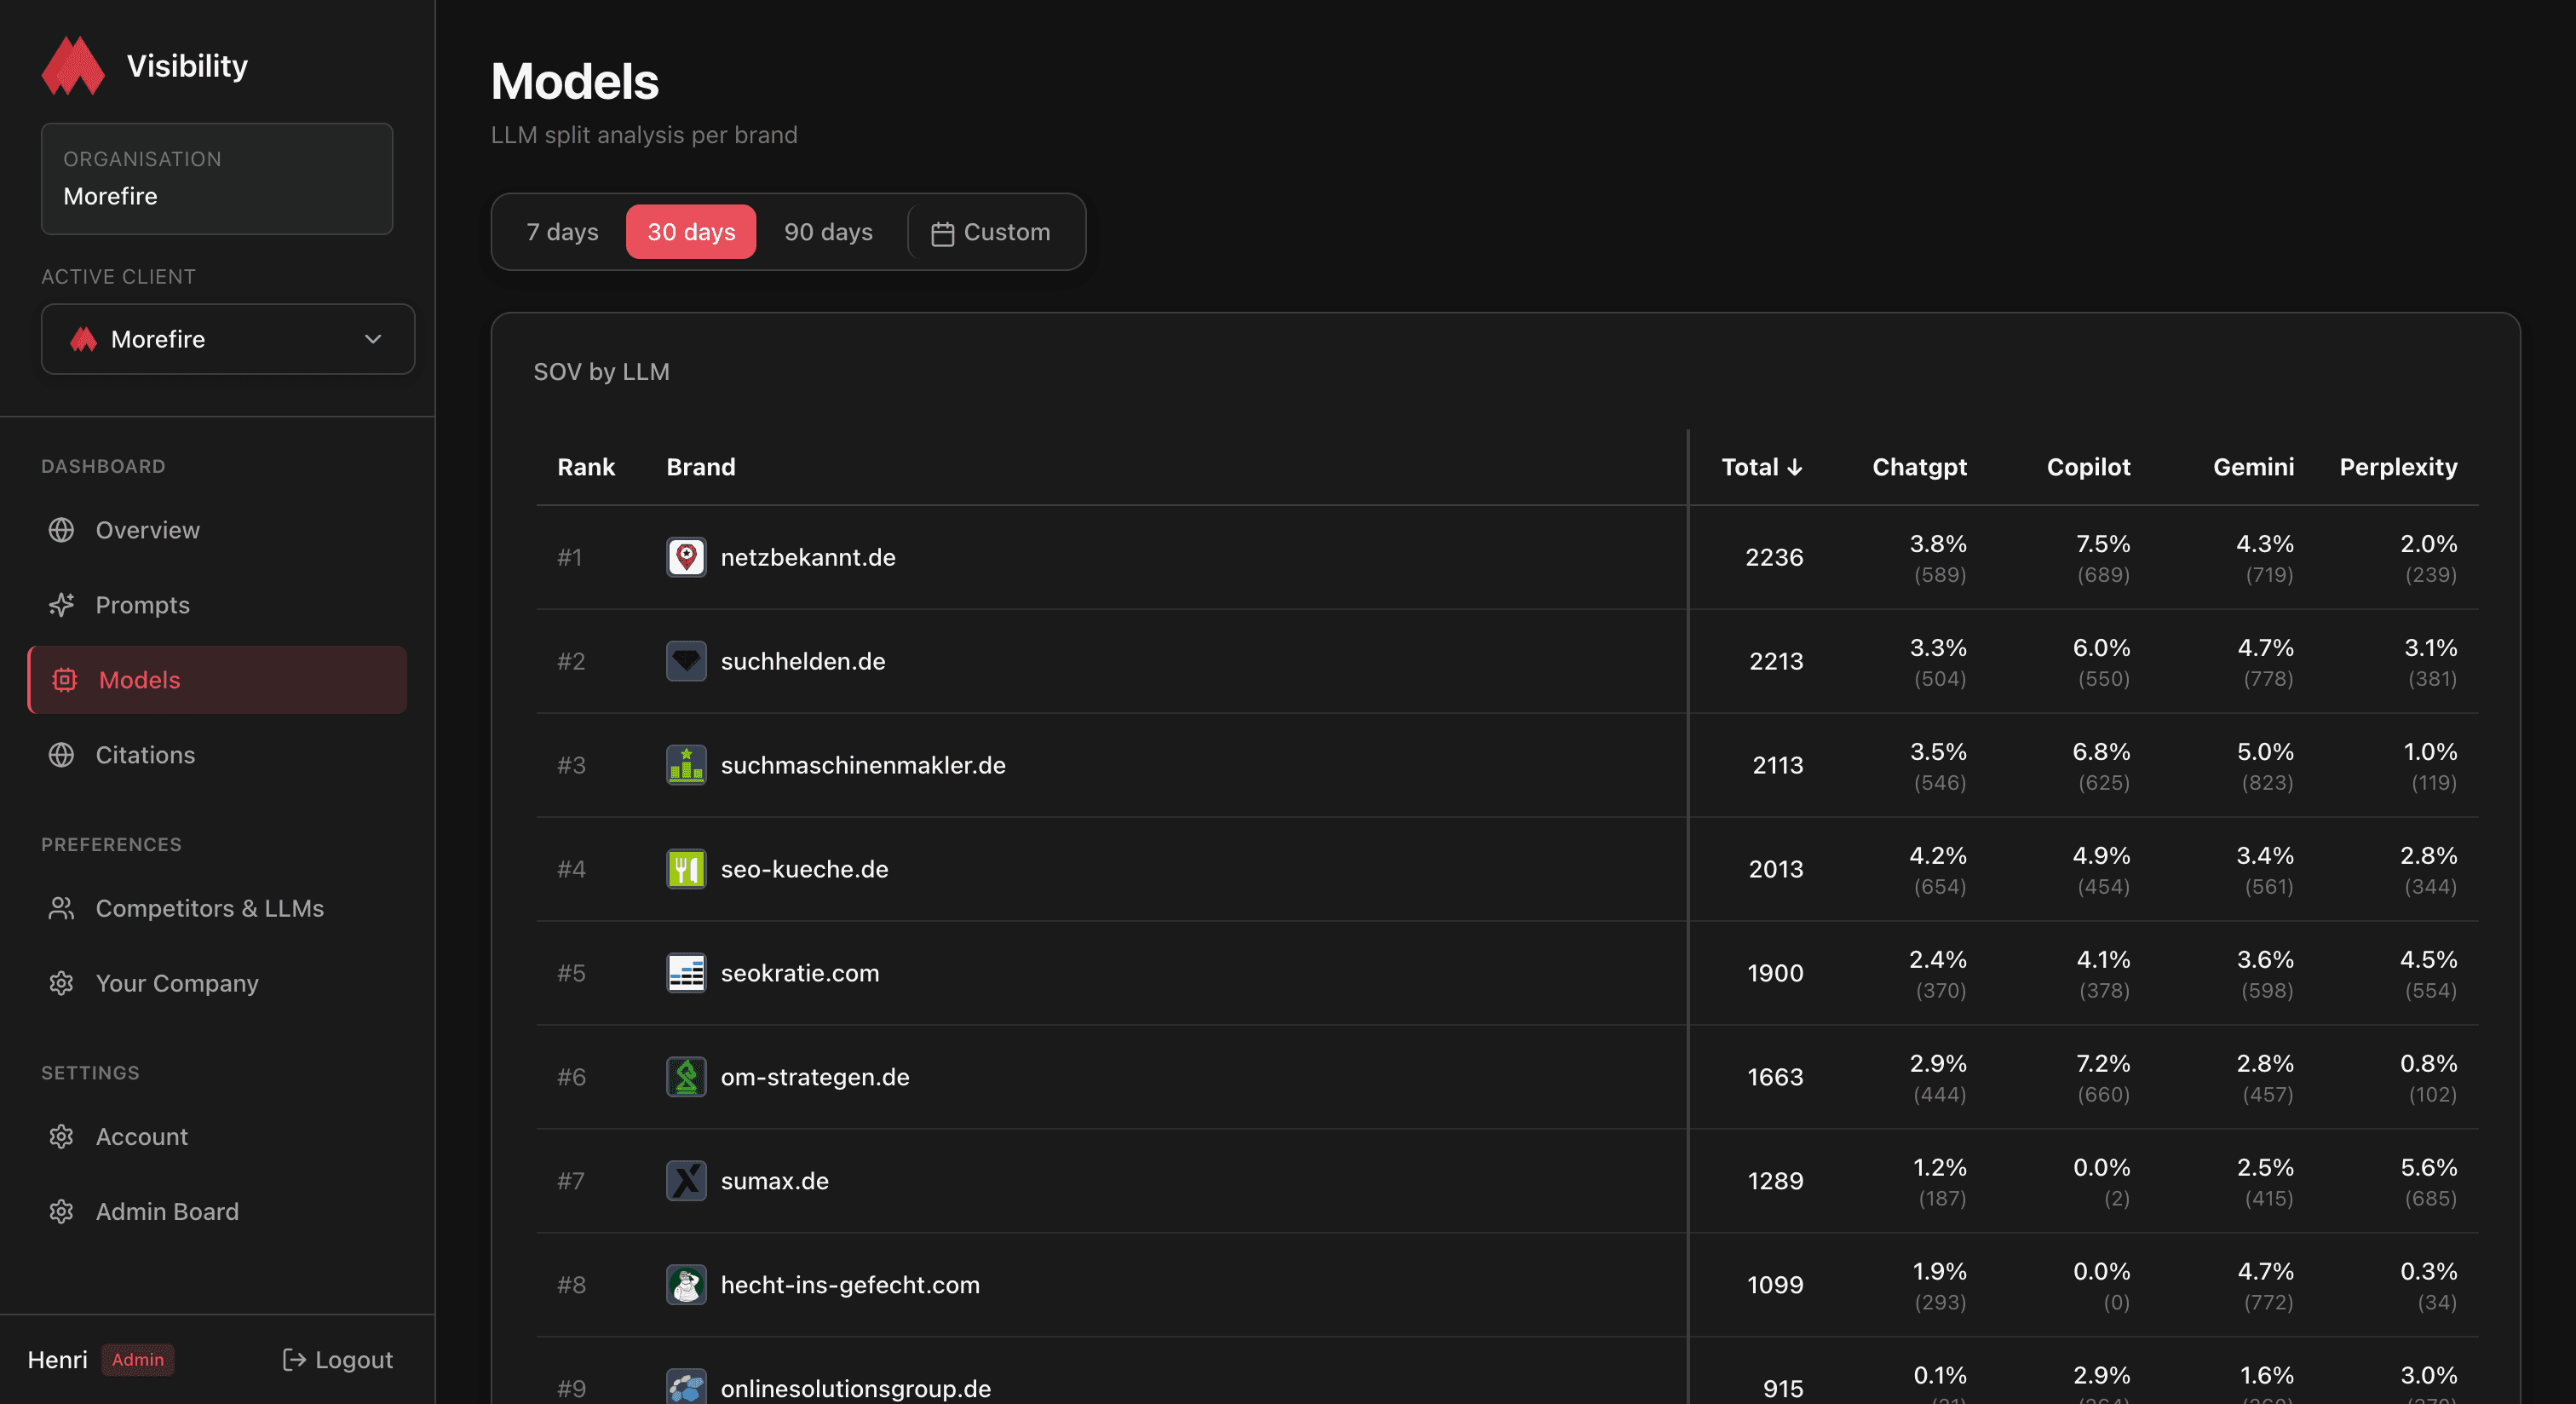
Task: Switch to 90 days range
Action: pyautogui.click(x=828, y=232)
